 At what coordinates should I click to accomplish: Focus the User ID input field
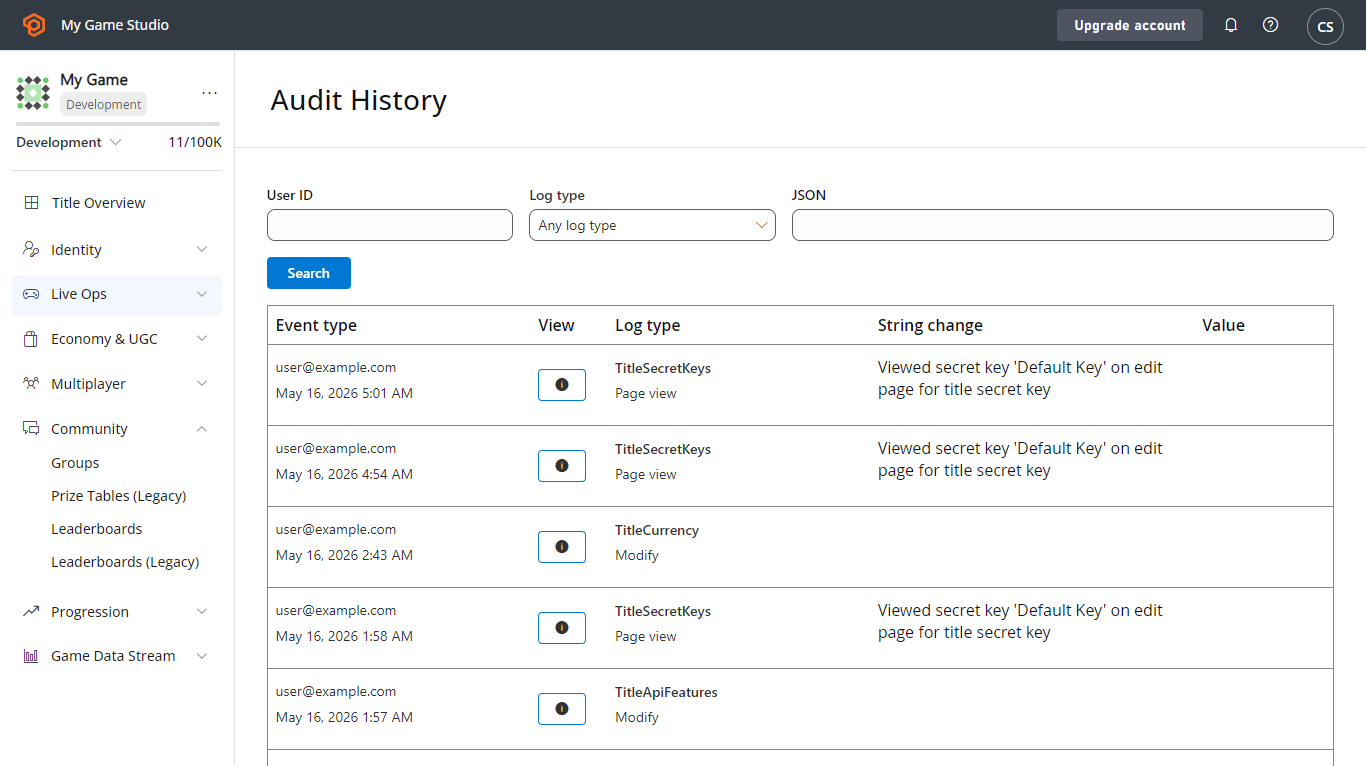pyautogui.click(x=390, y=225)
